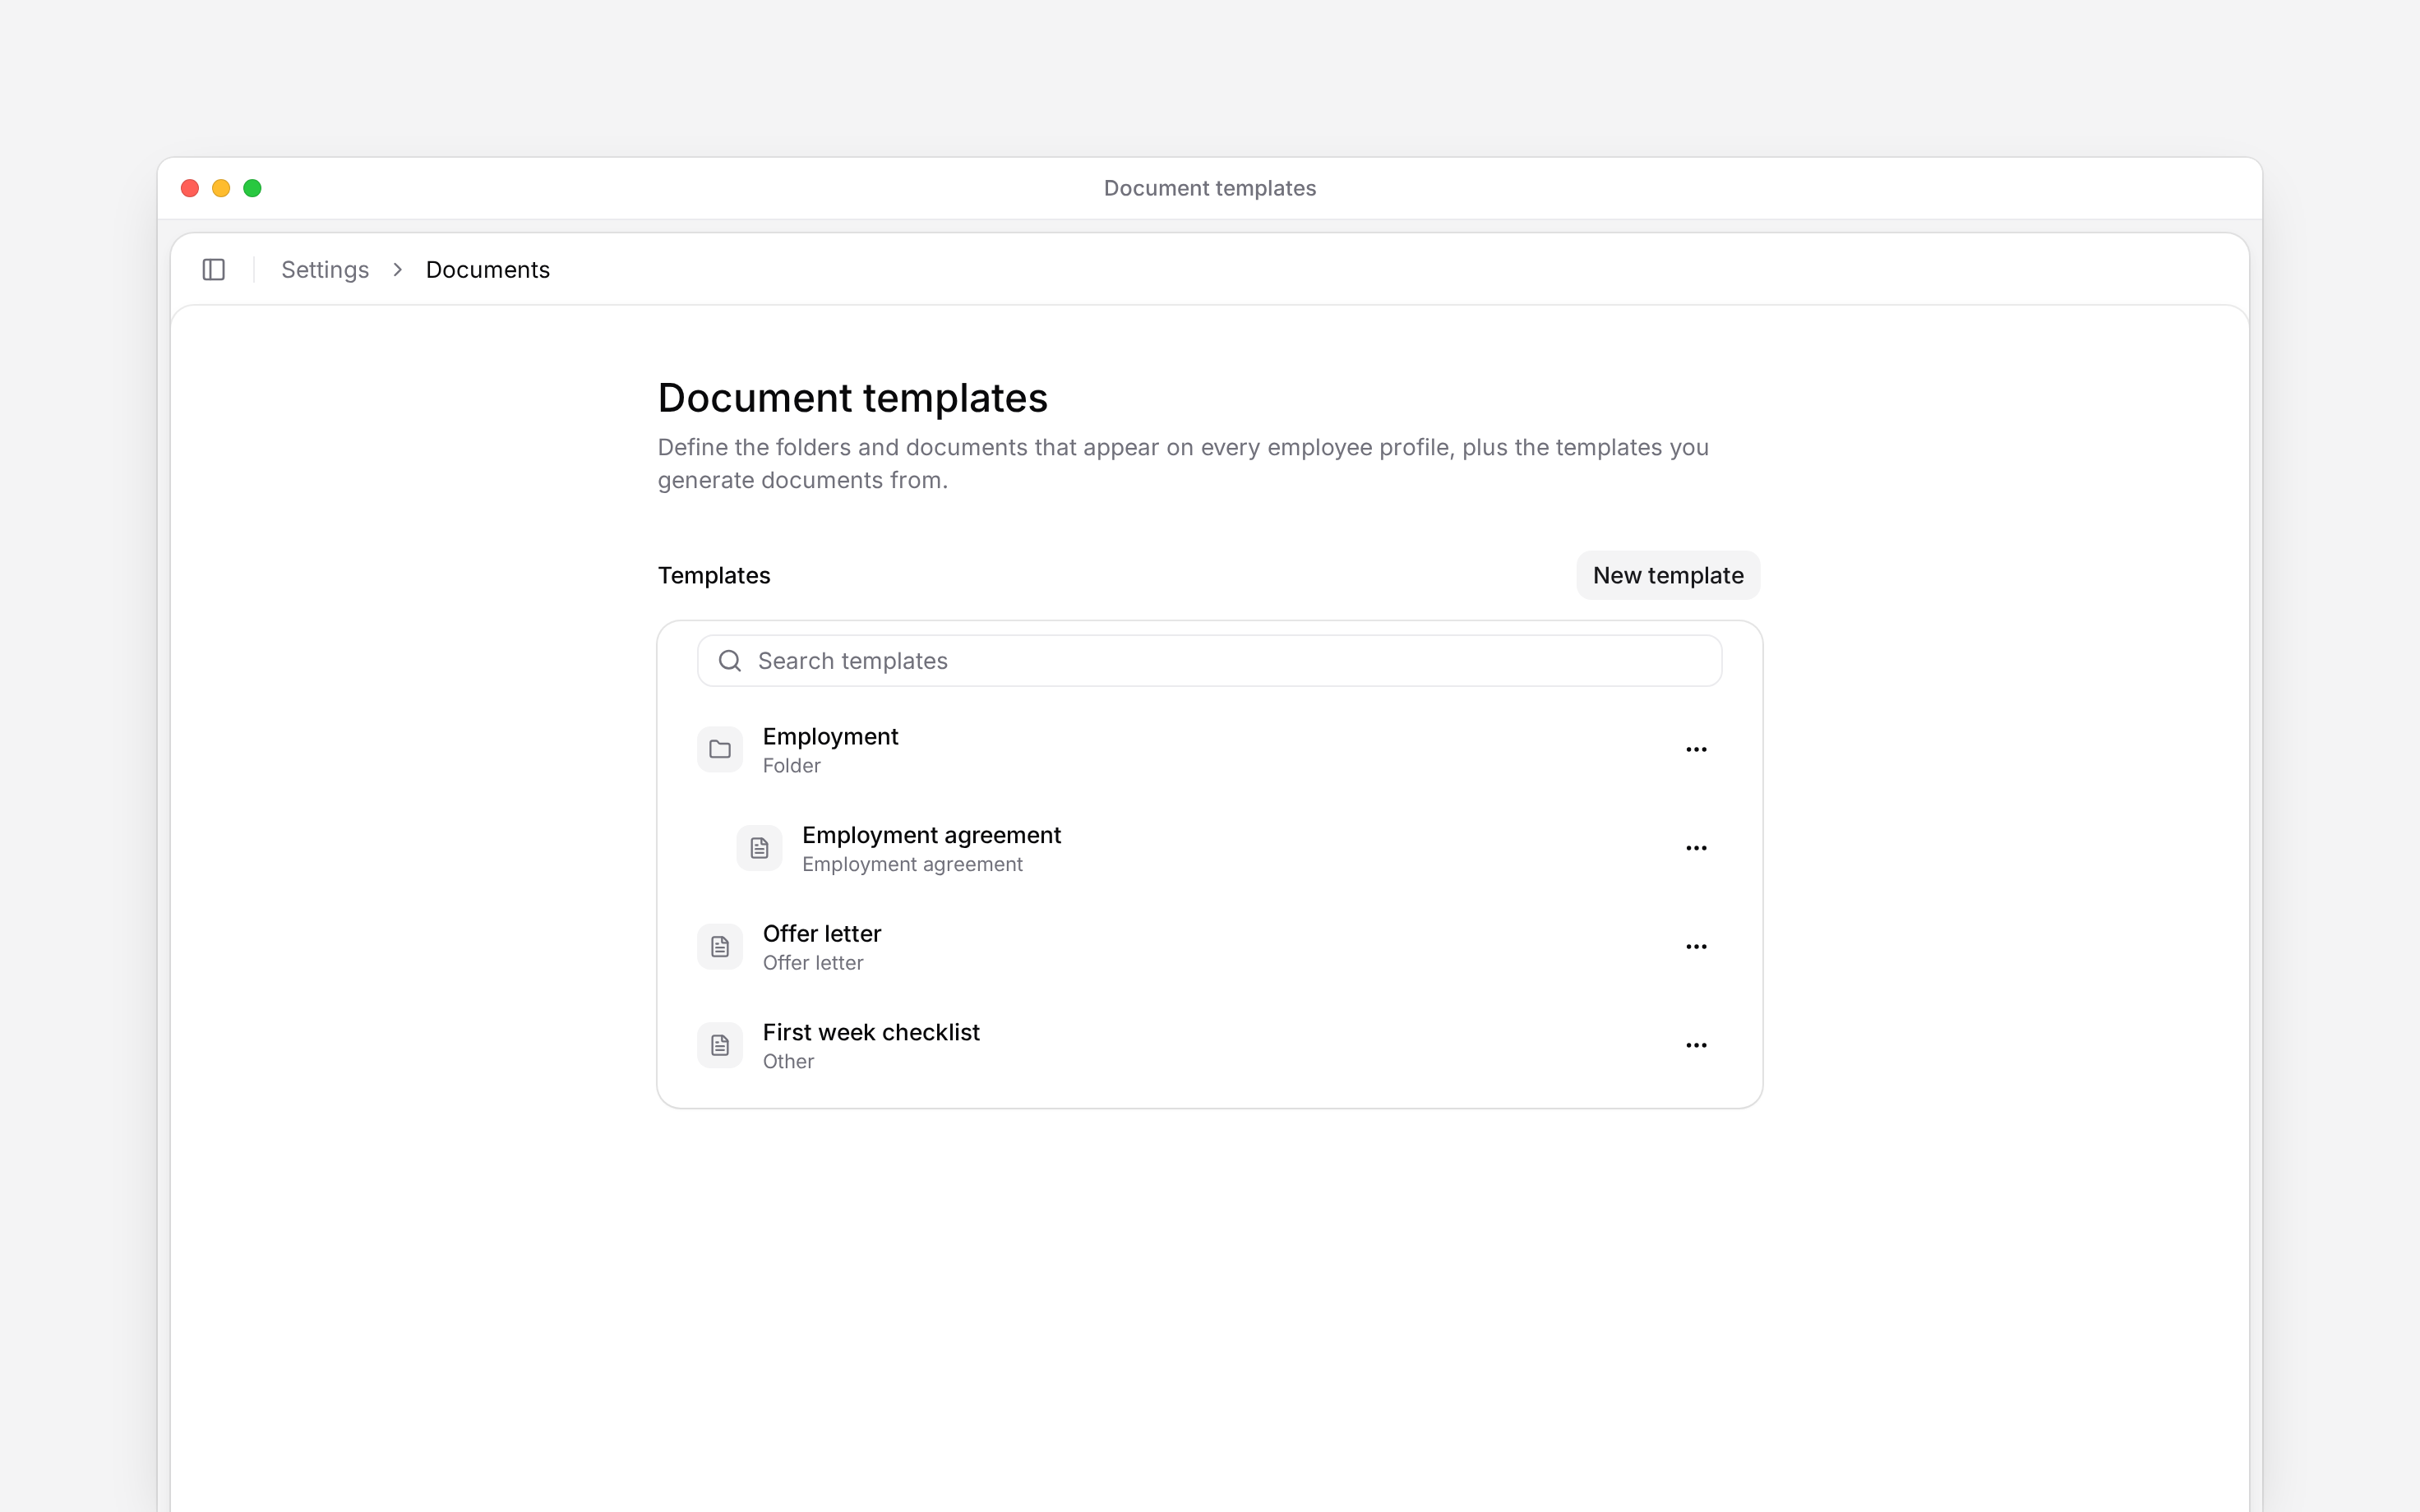Click the search magnifier icon

pyautogui.click(x=730, y=661)
